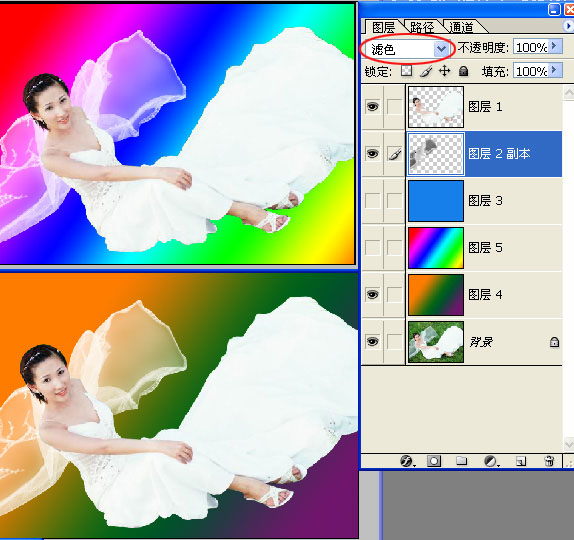This screenshot has width=574, height=540.
Task: Click the delete layer trash icon
Action: [549, 461]
